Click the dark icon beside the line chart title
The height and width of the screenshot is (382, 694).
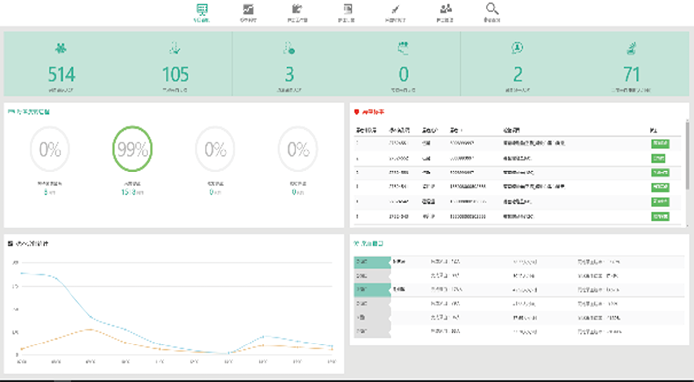(10, 243)
